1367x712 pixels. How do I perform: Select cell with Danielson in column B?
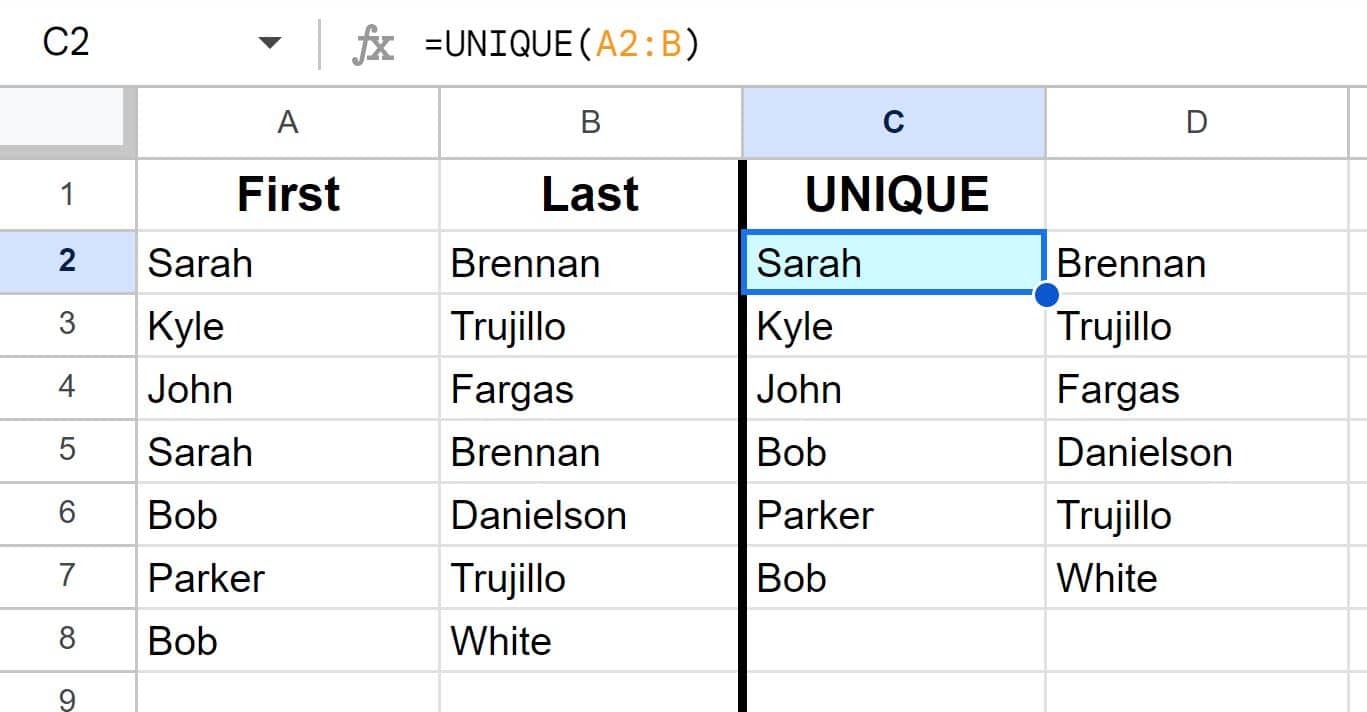[x=590, y=514]
